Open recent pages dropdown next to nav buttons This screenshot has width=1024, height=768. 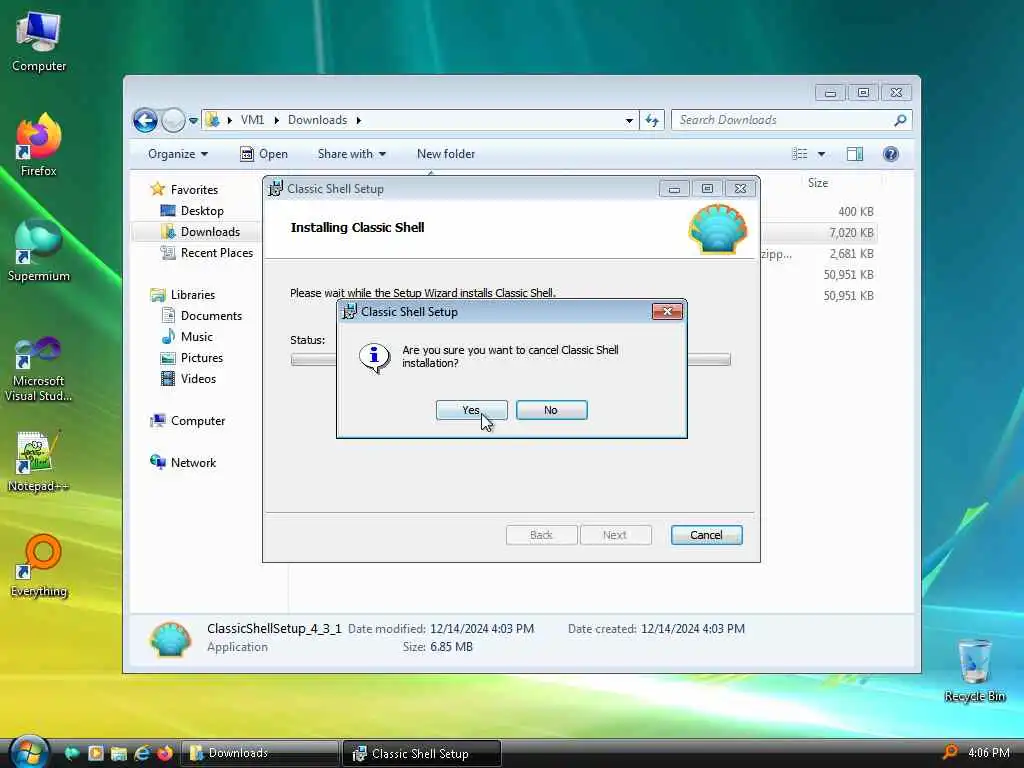[x=193, y=121]
